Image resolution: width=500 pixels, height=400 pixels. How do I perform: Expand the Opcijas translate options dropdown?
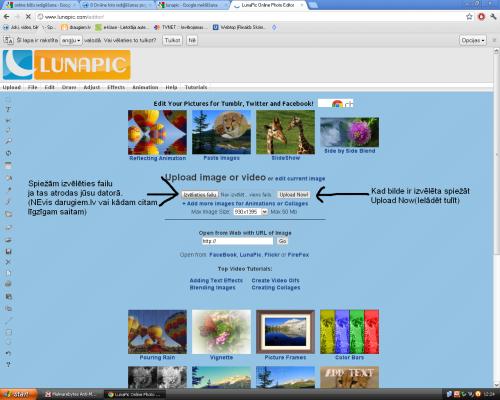pos(473,40)
